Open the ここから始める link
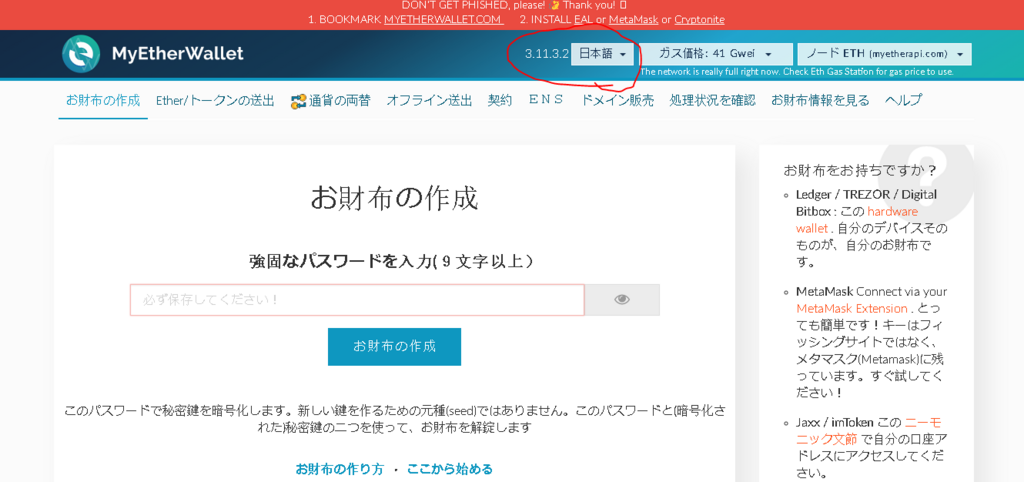This screenshot has width=1024, height=482. (449, 469)
